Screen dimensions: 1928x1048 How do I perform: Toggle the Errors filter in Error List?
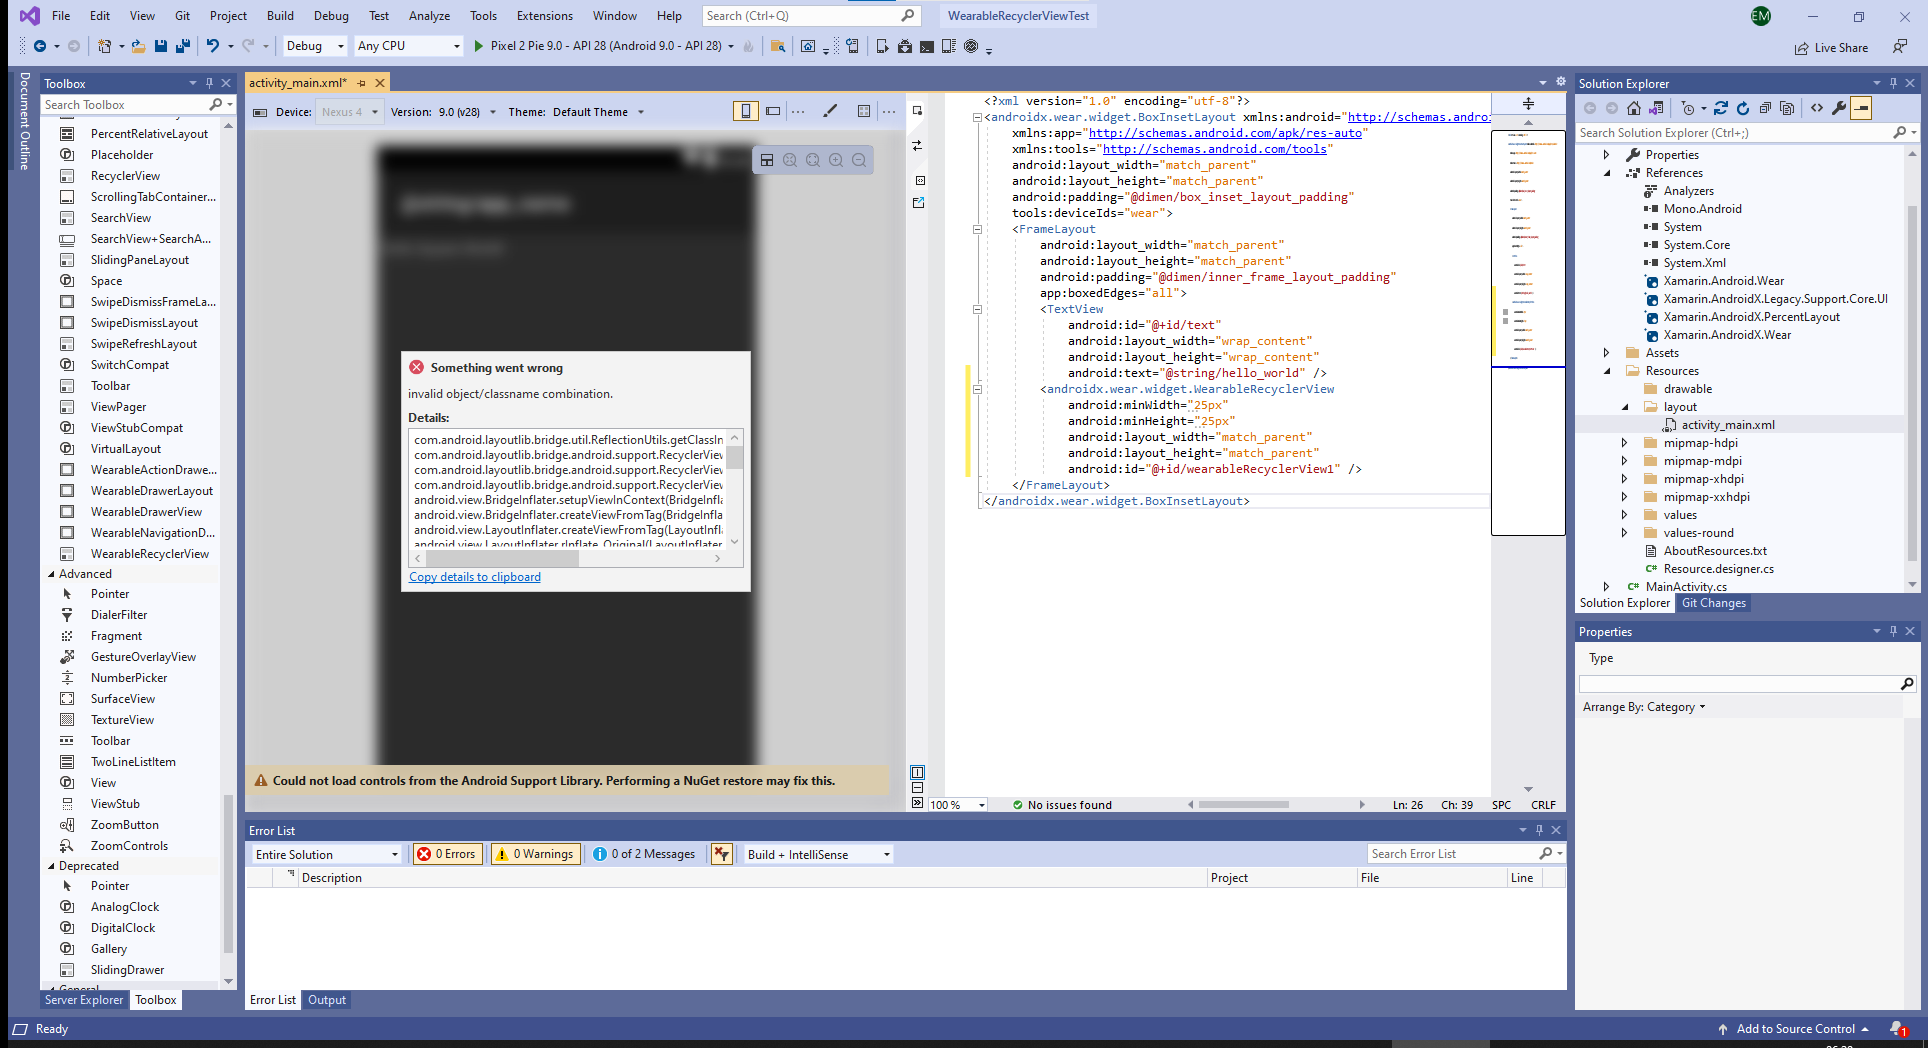[447, 854]
